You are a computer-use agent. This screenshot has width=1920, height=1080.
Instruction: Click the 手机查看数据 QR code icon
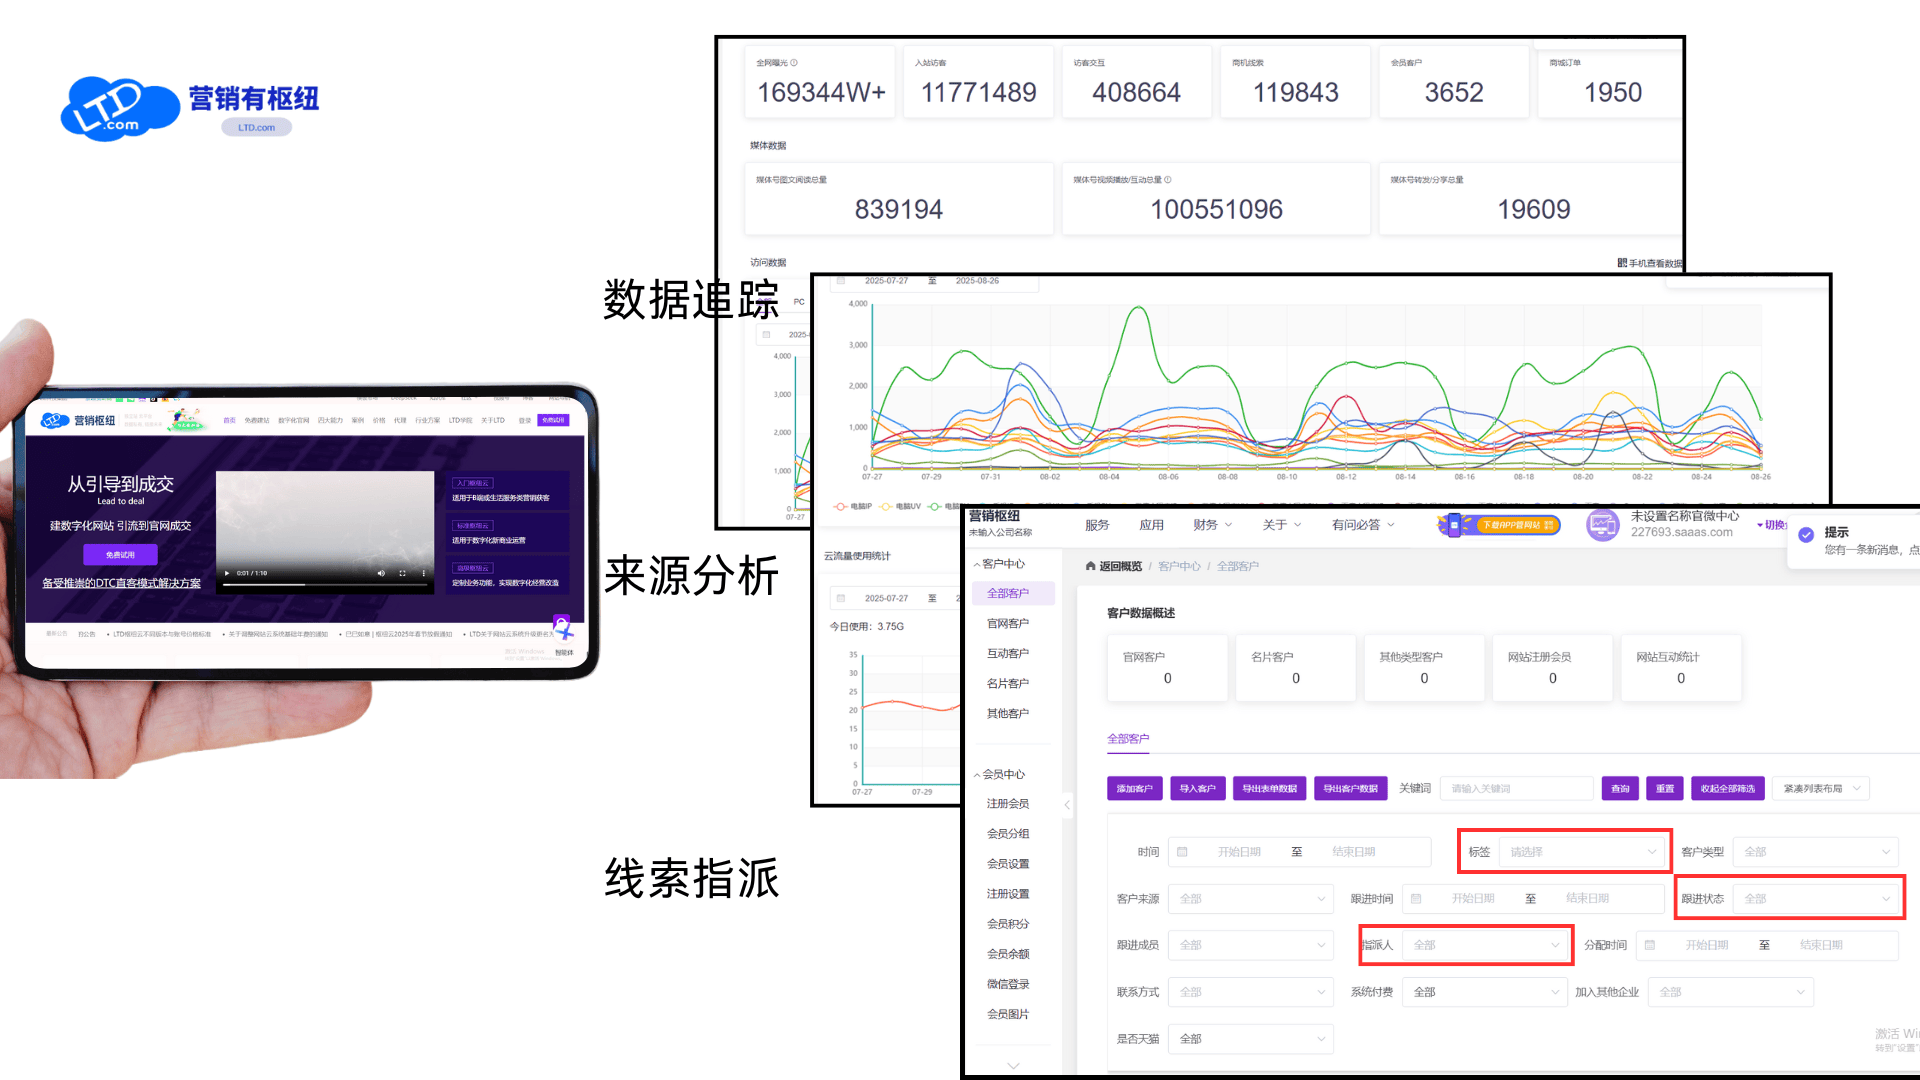(x=1622, y=263)
